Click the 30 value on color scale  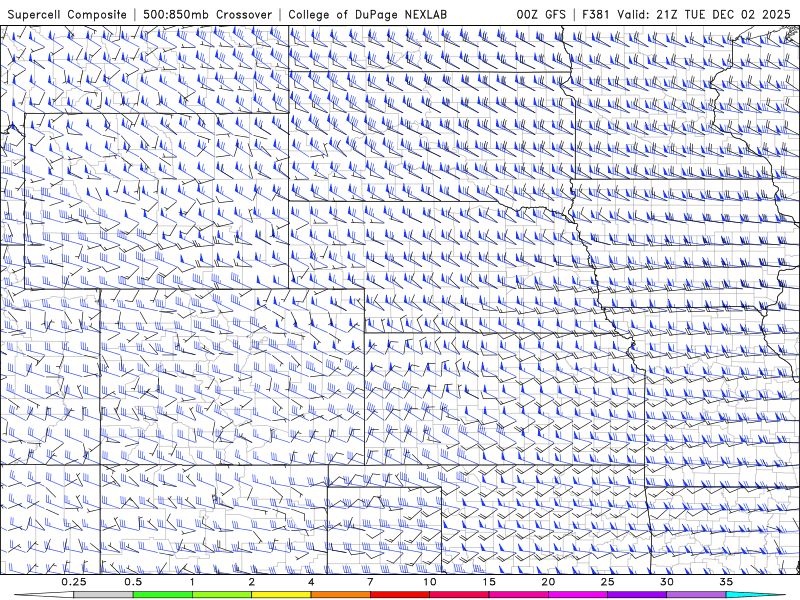pyautogui.click(x=667, y=582)
